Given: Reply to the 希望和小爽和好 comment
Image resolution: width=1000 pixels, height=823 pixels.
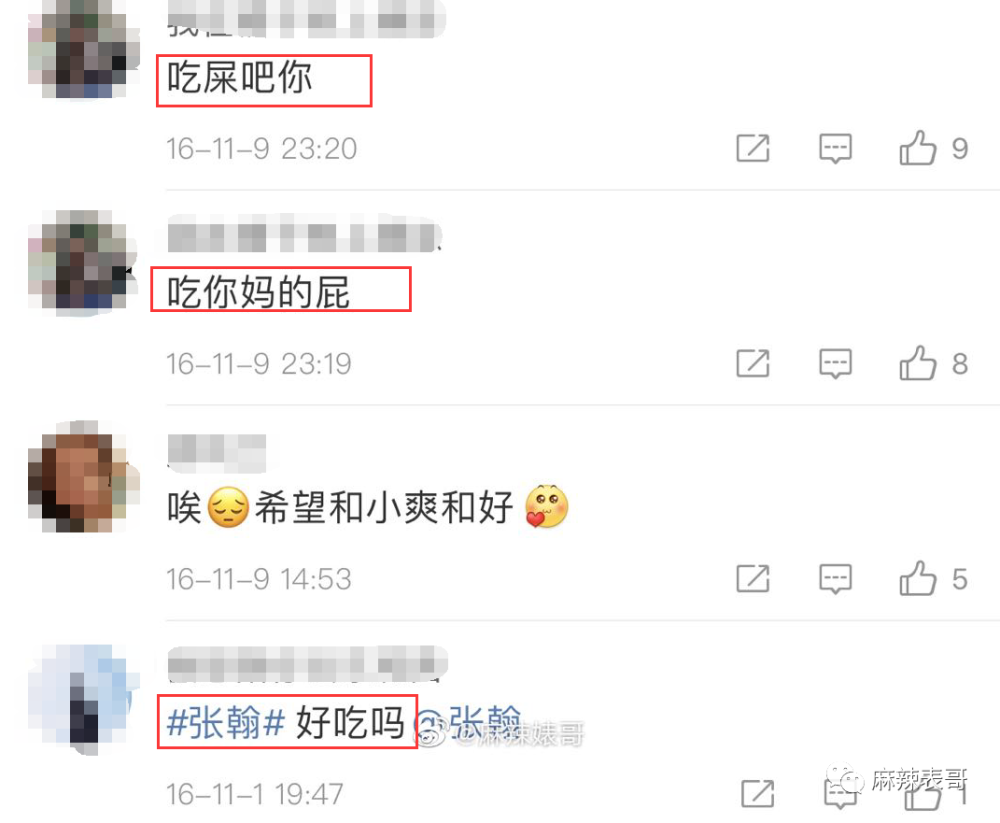Looking at the screenshot, I should coord(835,579).
